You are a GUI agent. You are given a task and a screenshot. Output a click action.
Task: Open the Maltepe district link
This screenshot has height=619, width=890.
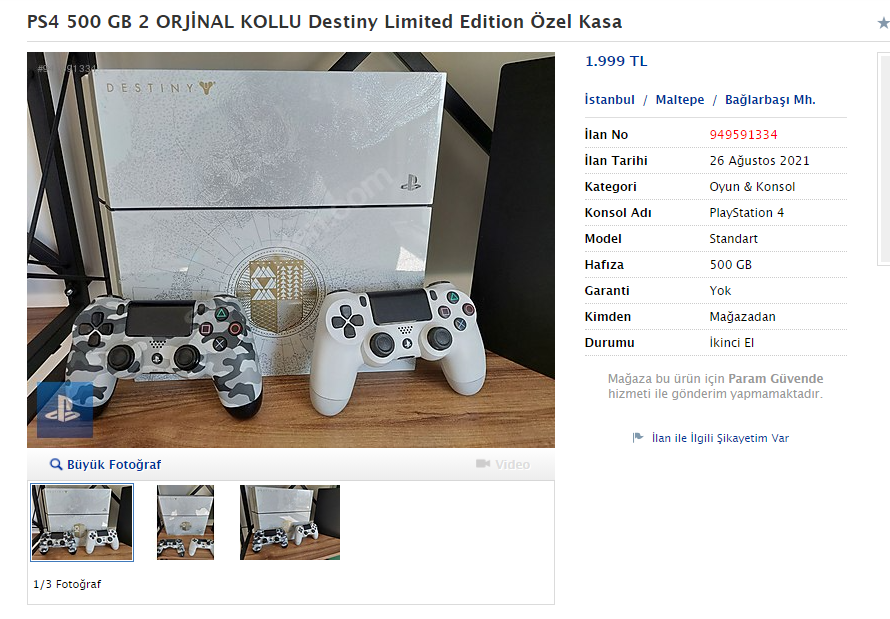coord(679,100)
